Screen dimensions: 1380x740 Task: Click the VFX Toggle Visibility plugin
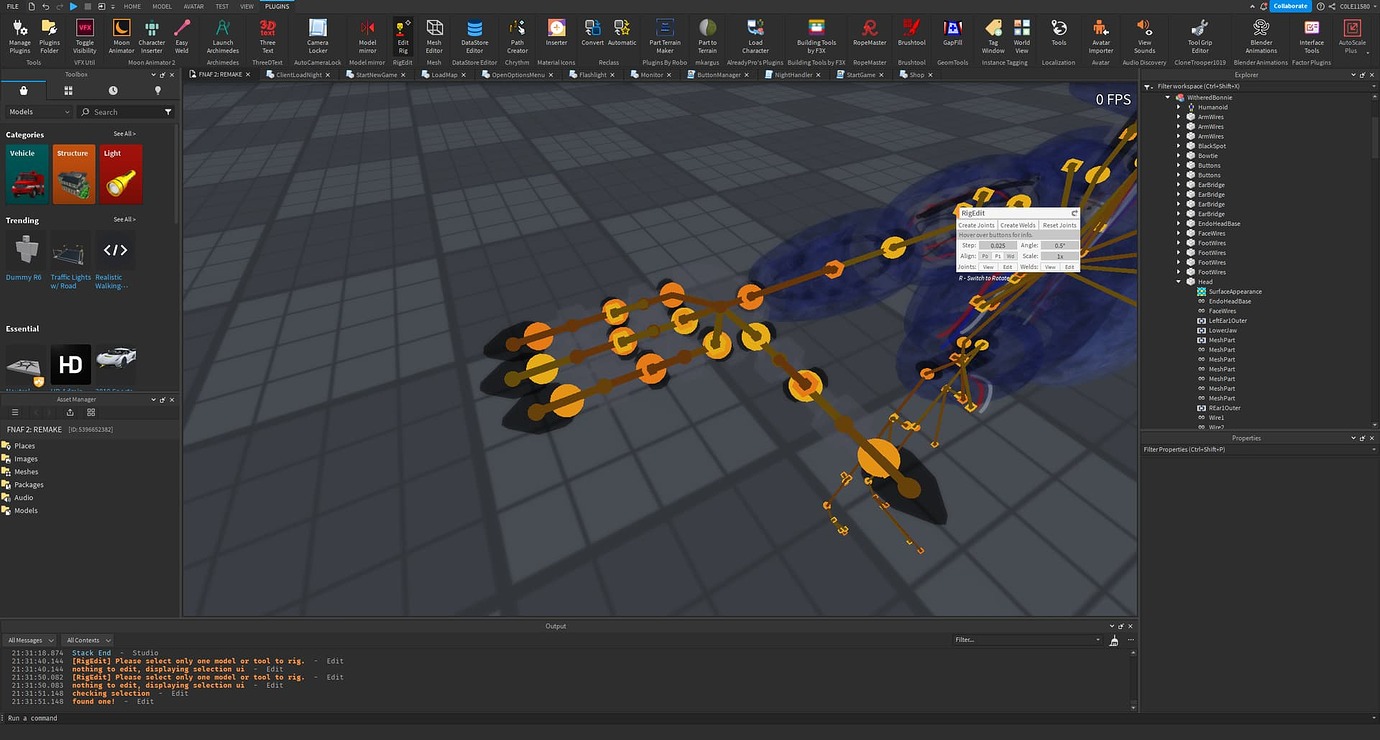pos(85,36)
